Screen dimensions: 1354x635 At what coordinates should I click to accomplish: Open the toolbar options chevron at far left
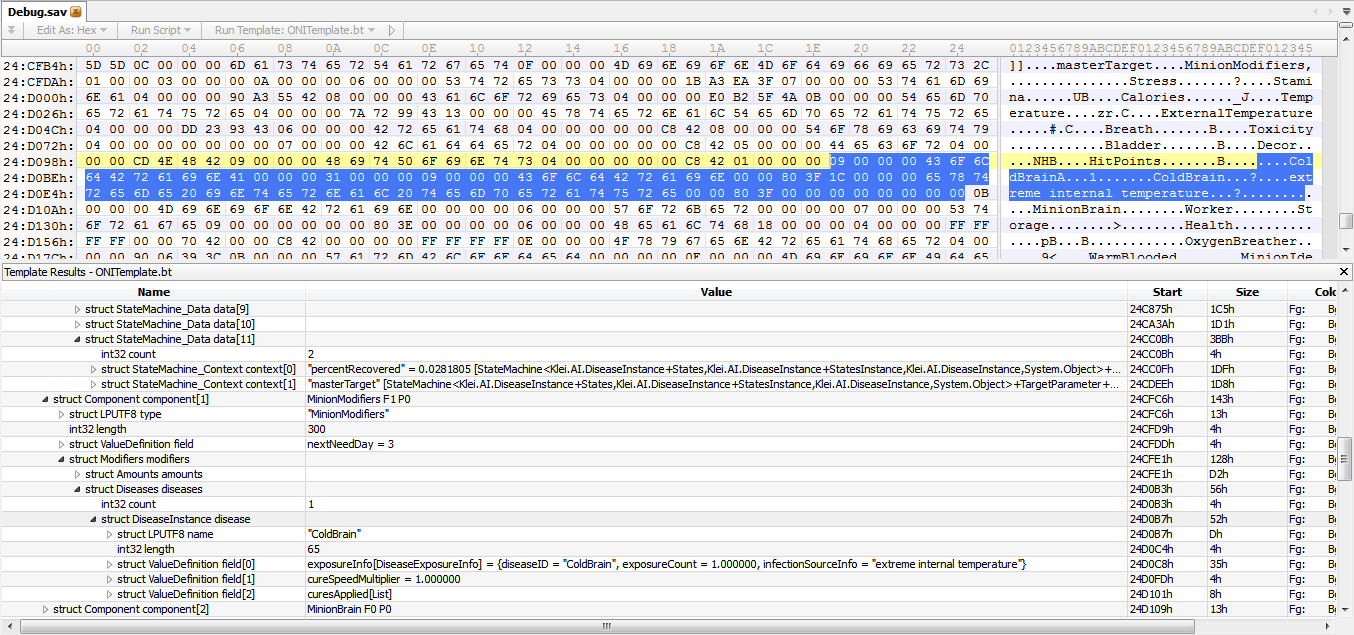click(11, 31)
